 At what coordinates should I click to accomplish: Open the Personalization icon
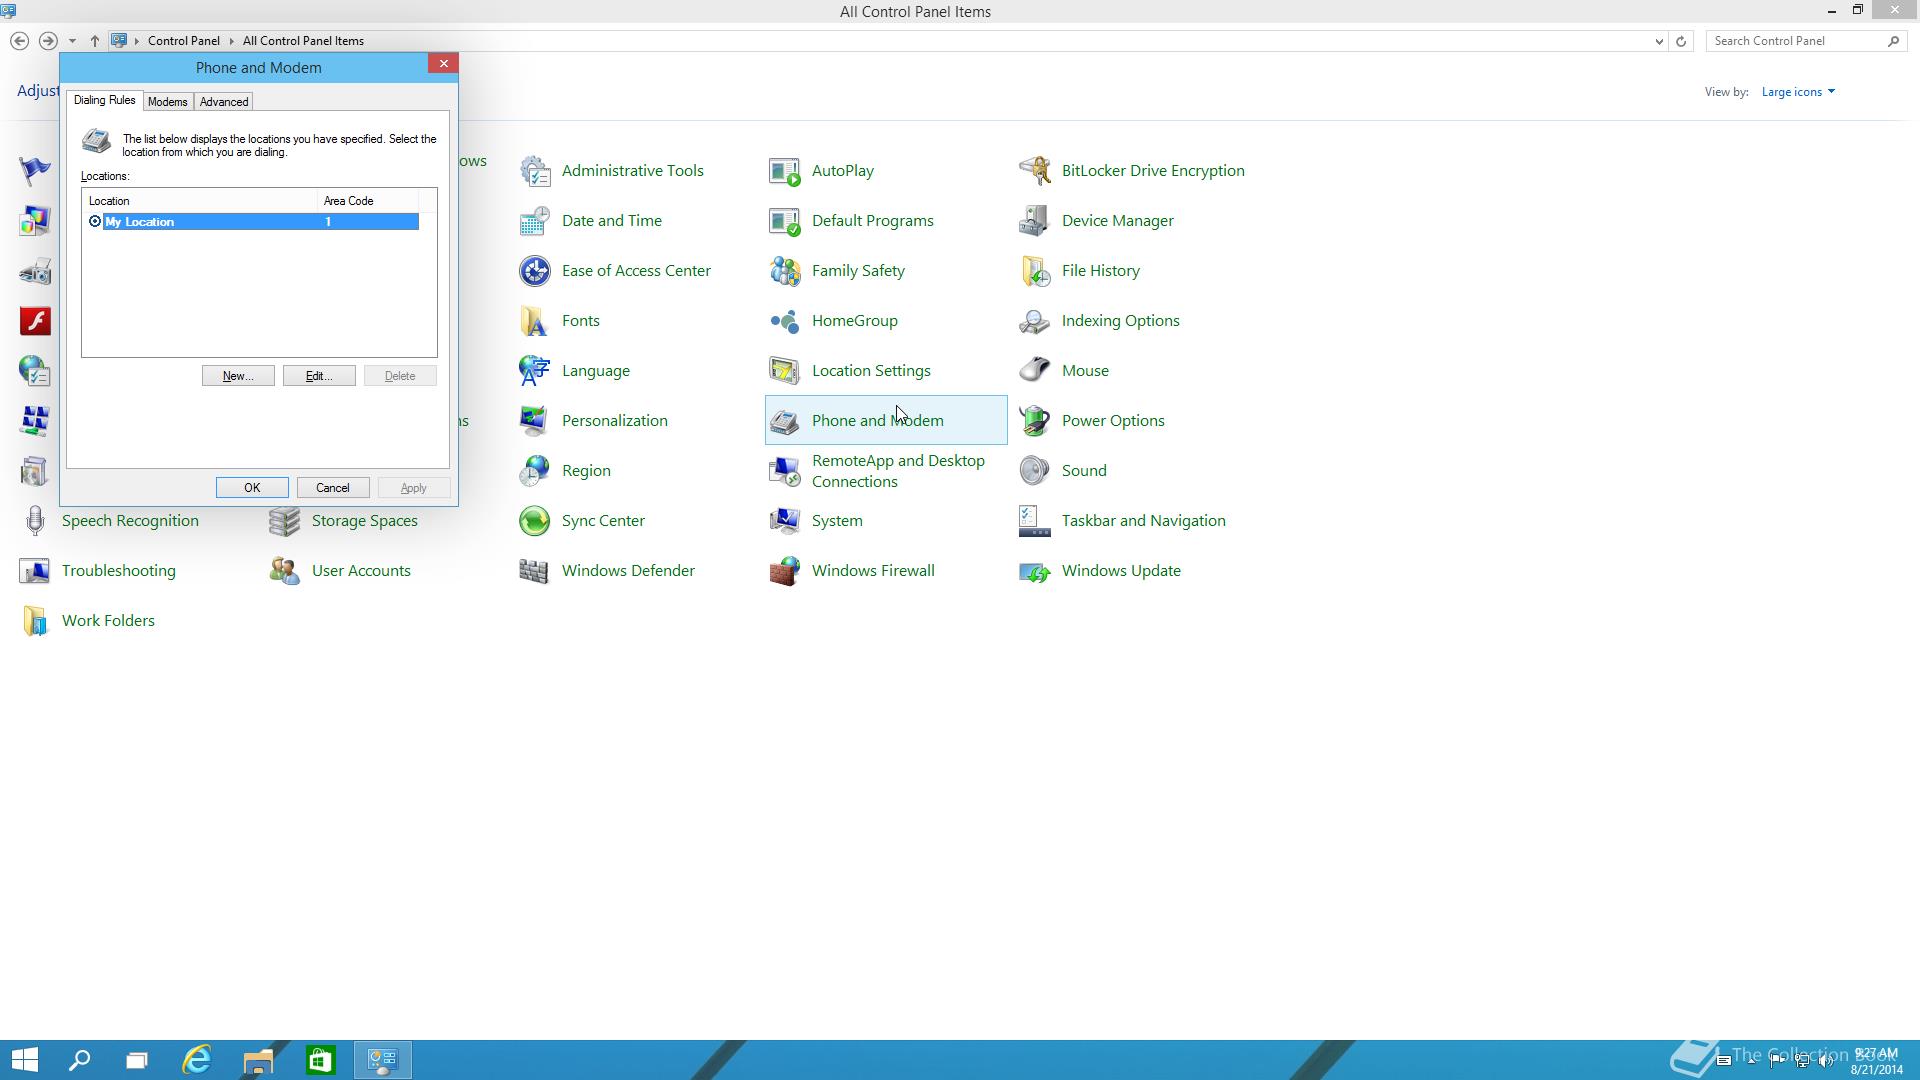point(535,421)
